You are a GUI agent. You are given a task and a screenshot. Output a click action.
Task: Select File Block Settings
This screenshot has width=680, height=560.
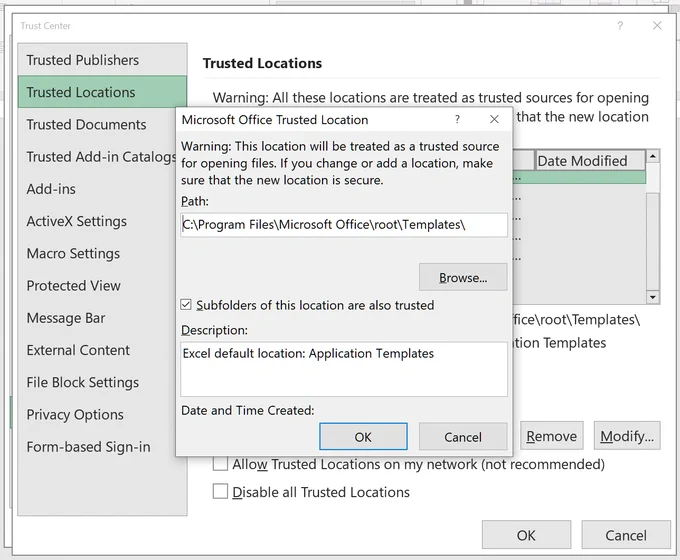(x=97, y=382)
